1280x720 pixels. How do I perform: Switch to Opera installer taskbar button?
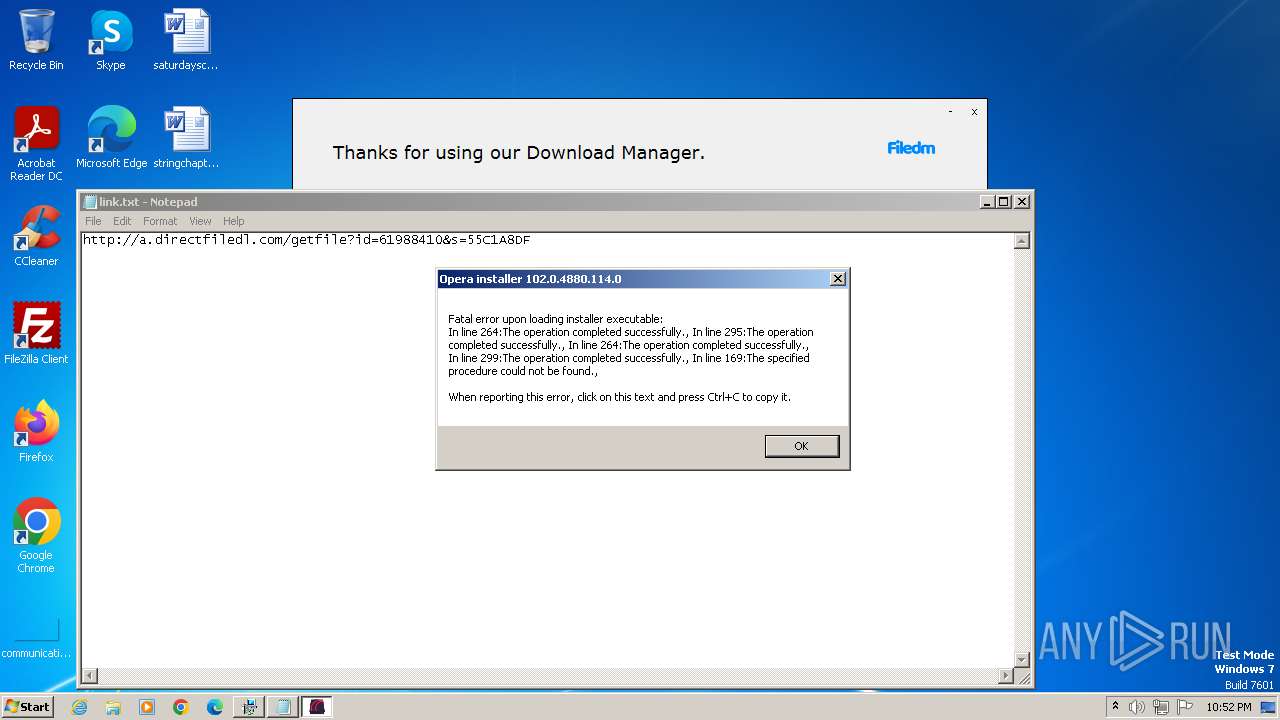[x=317, y=707]
